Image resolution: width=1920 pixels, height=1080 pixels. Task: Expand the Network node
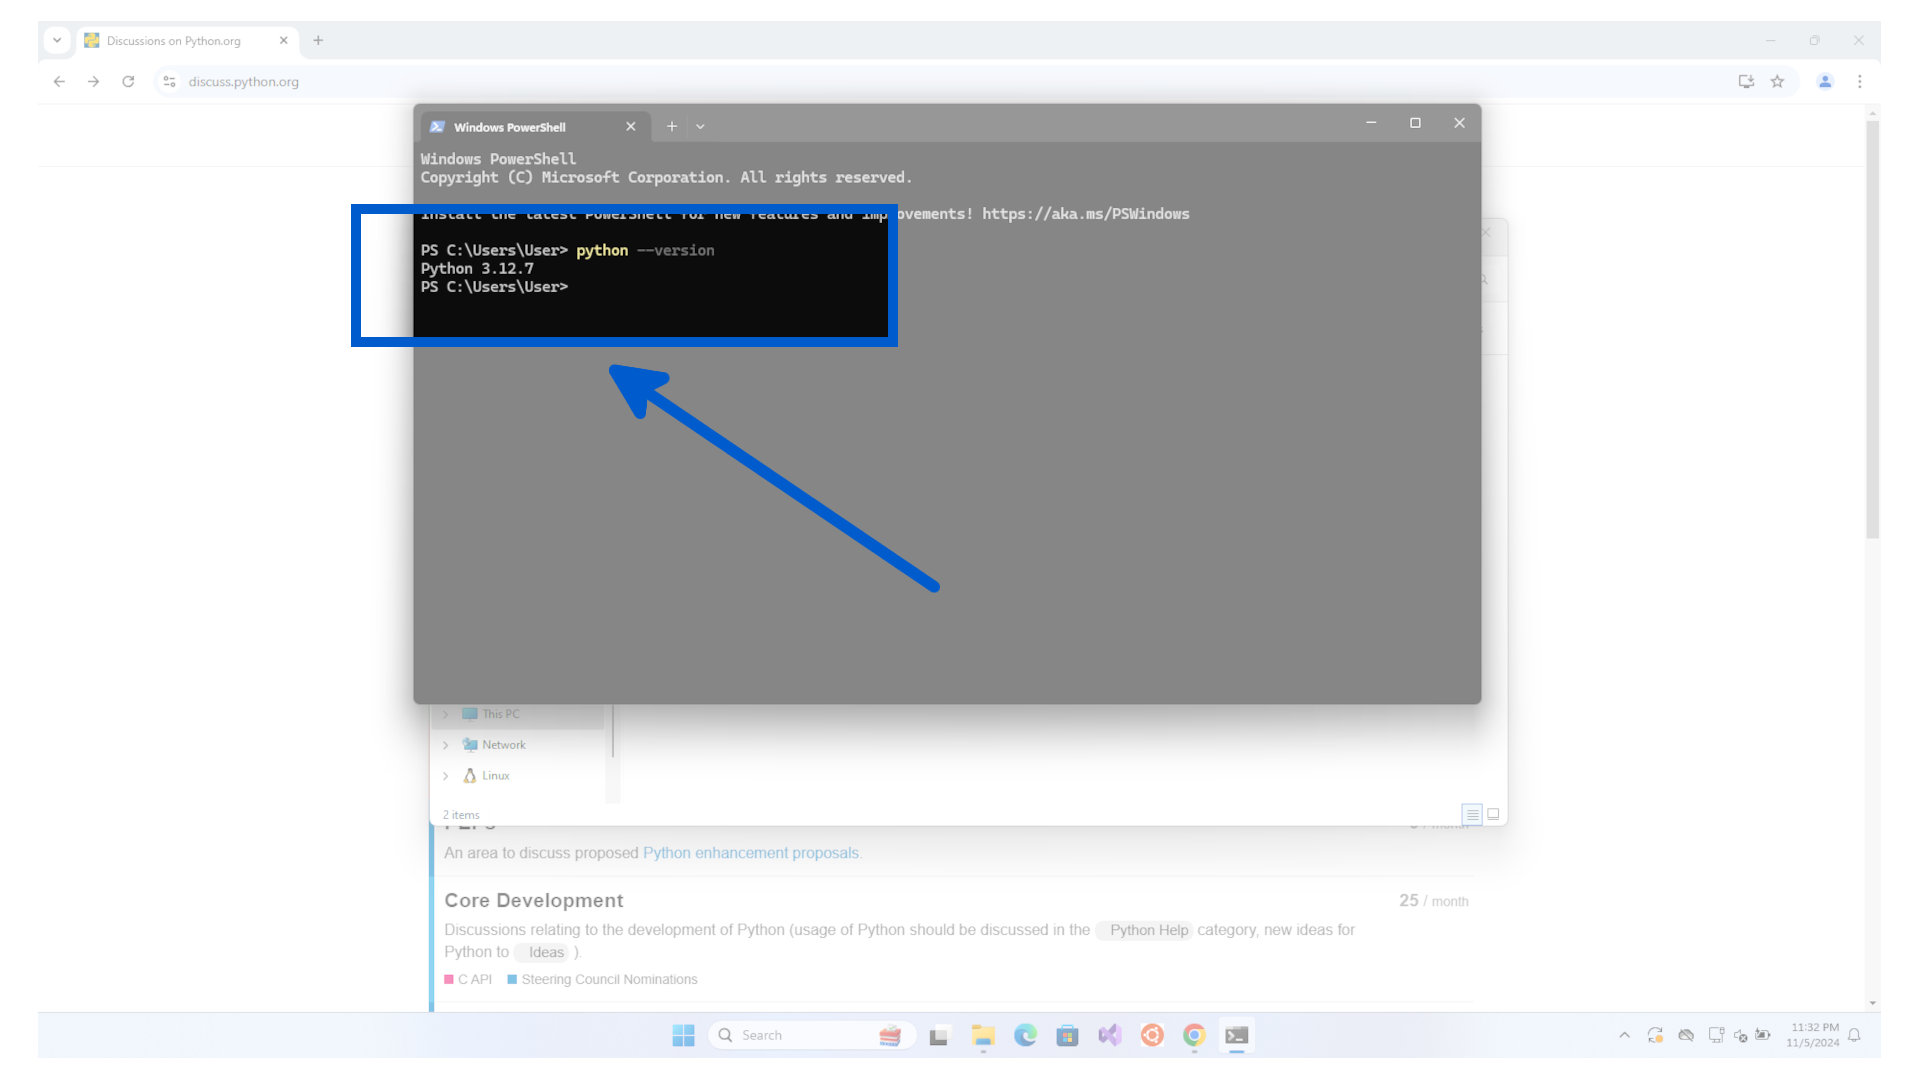447,744
